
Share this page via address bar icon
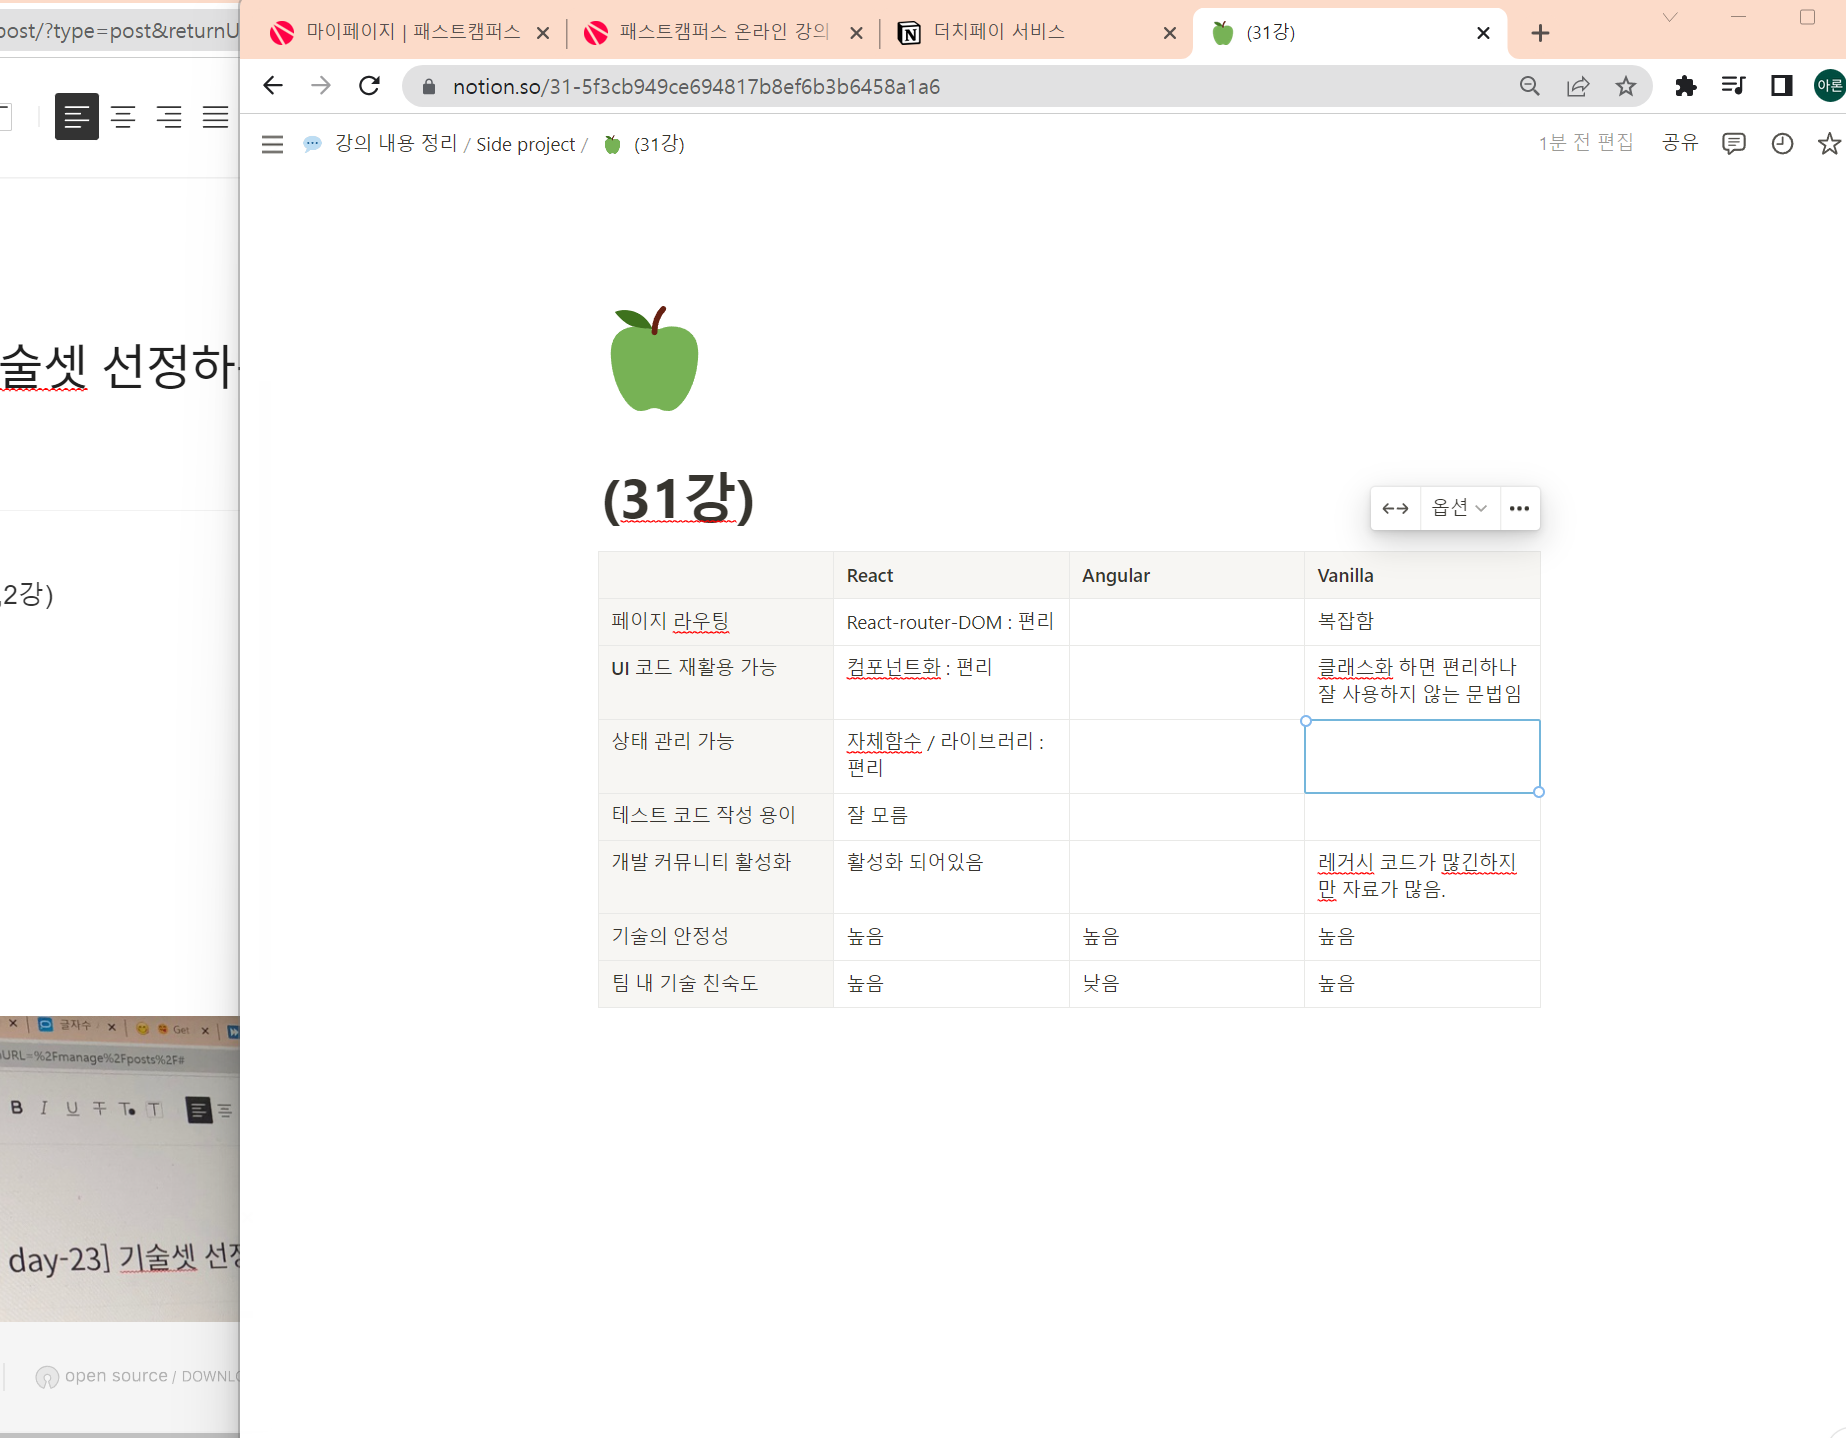coord(1578,86)
